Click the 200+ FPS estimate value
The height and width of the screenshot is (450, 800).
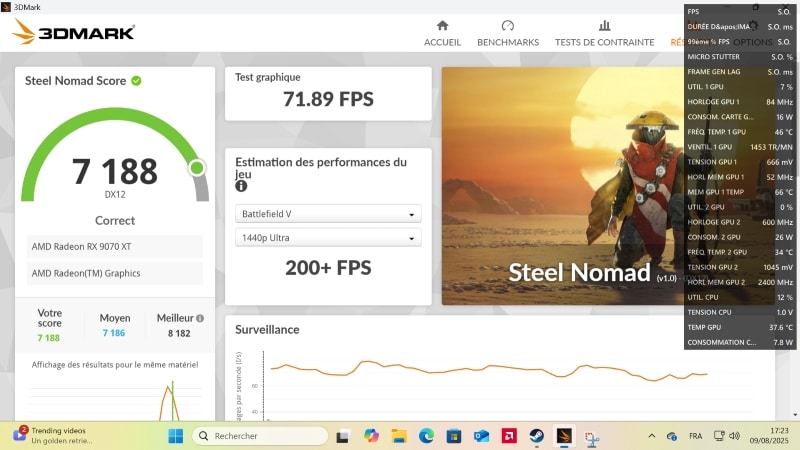coord(328,268)
